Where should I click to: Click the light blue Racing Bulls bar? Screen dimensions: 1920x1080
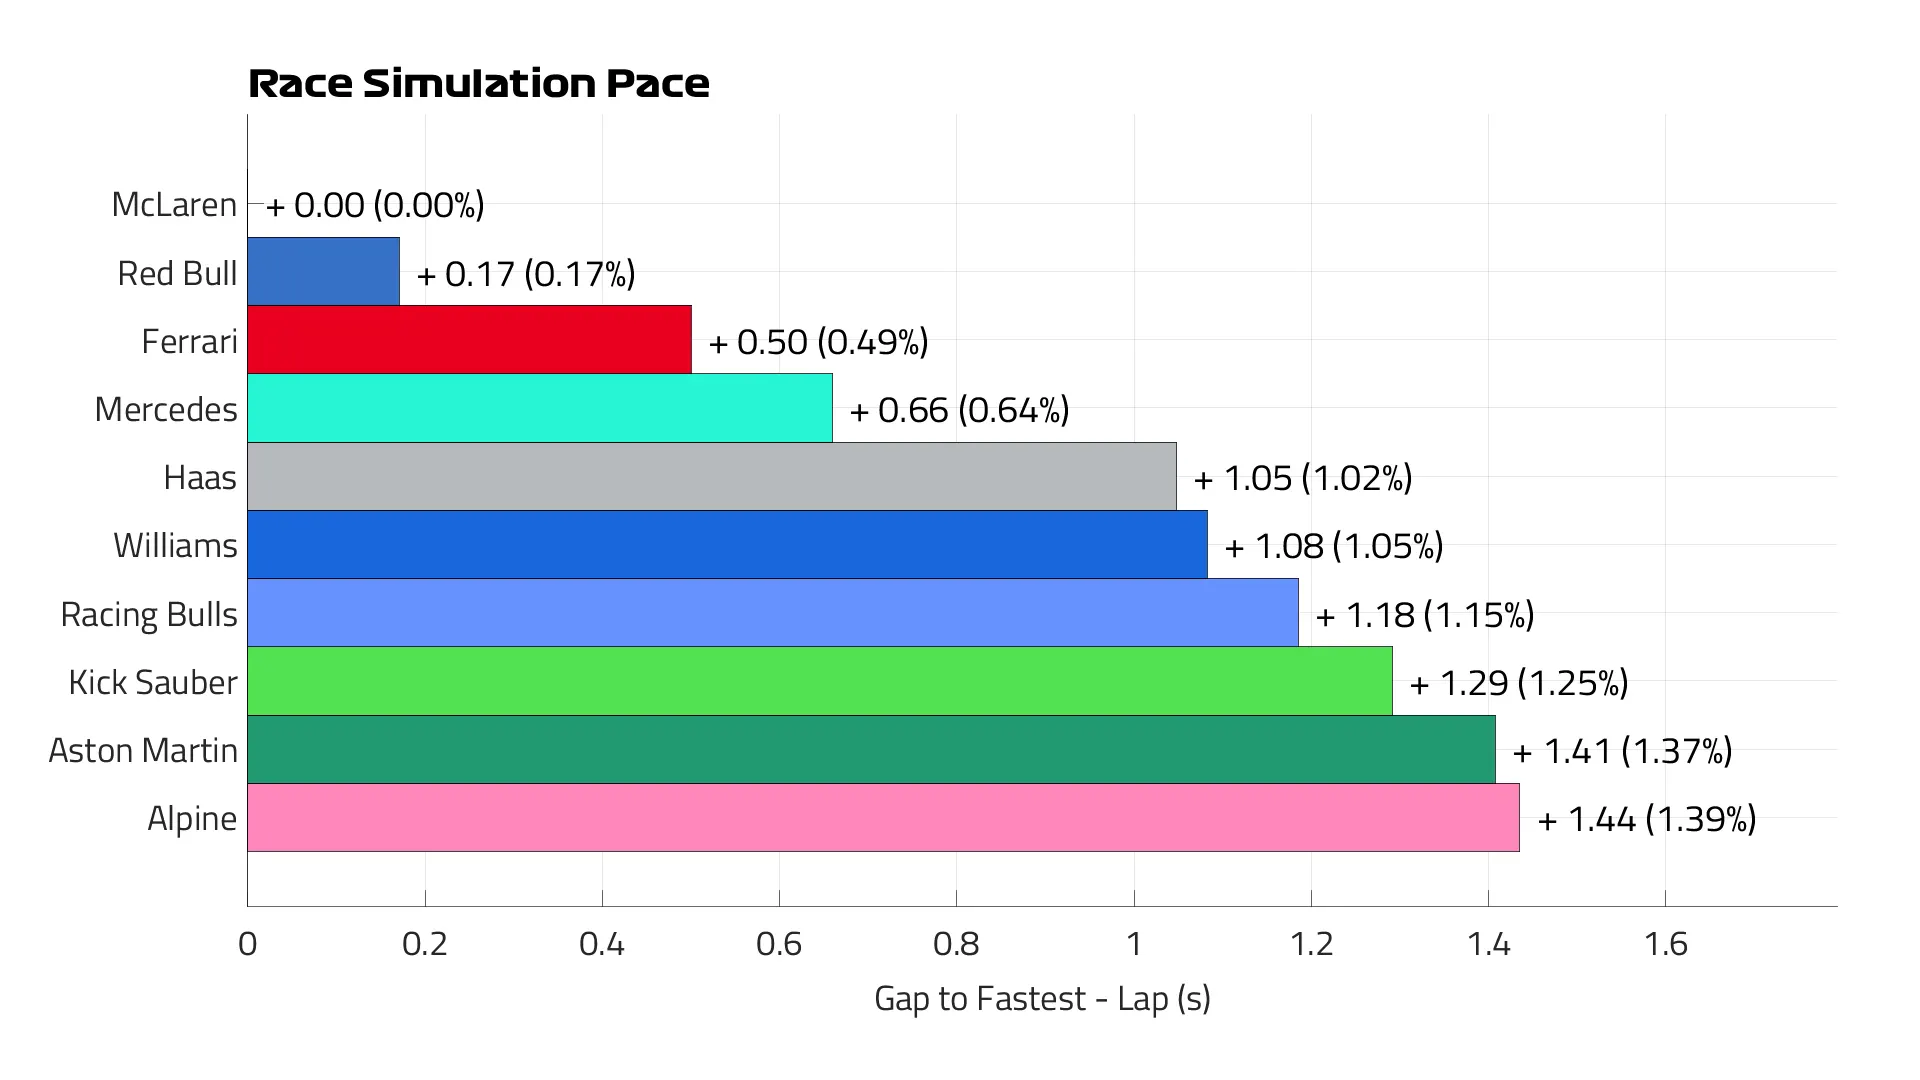[773, 613]
